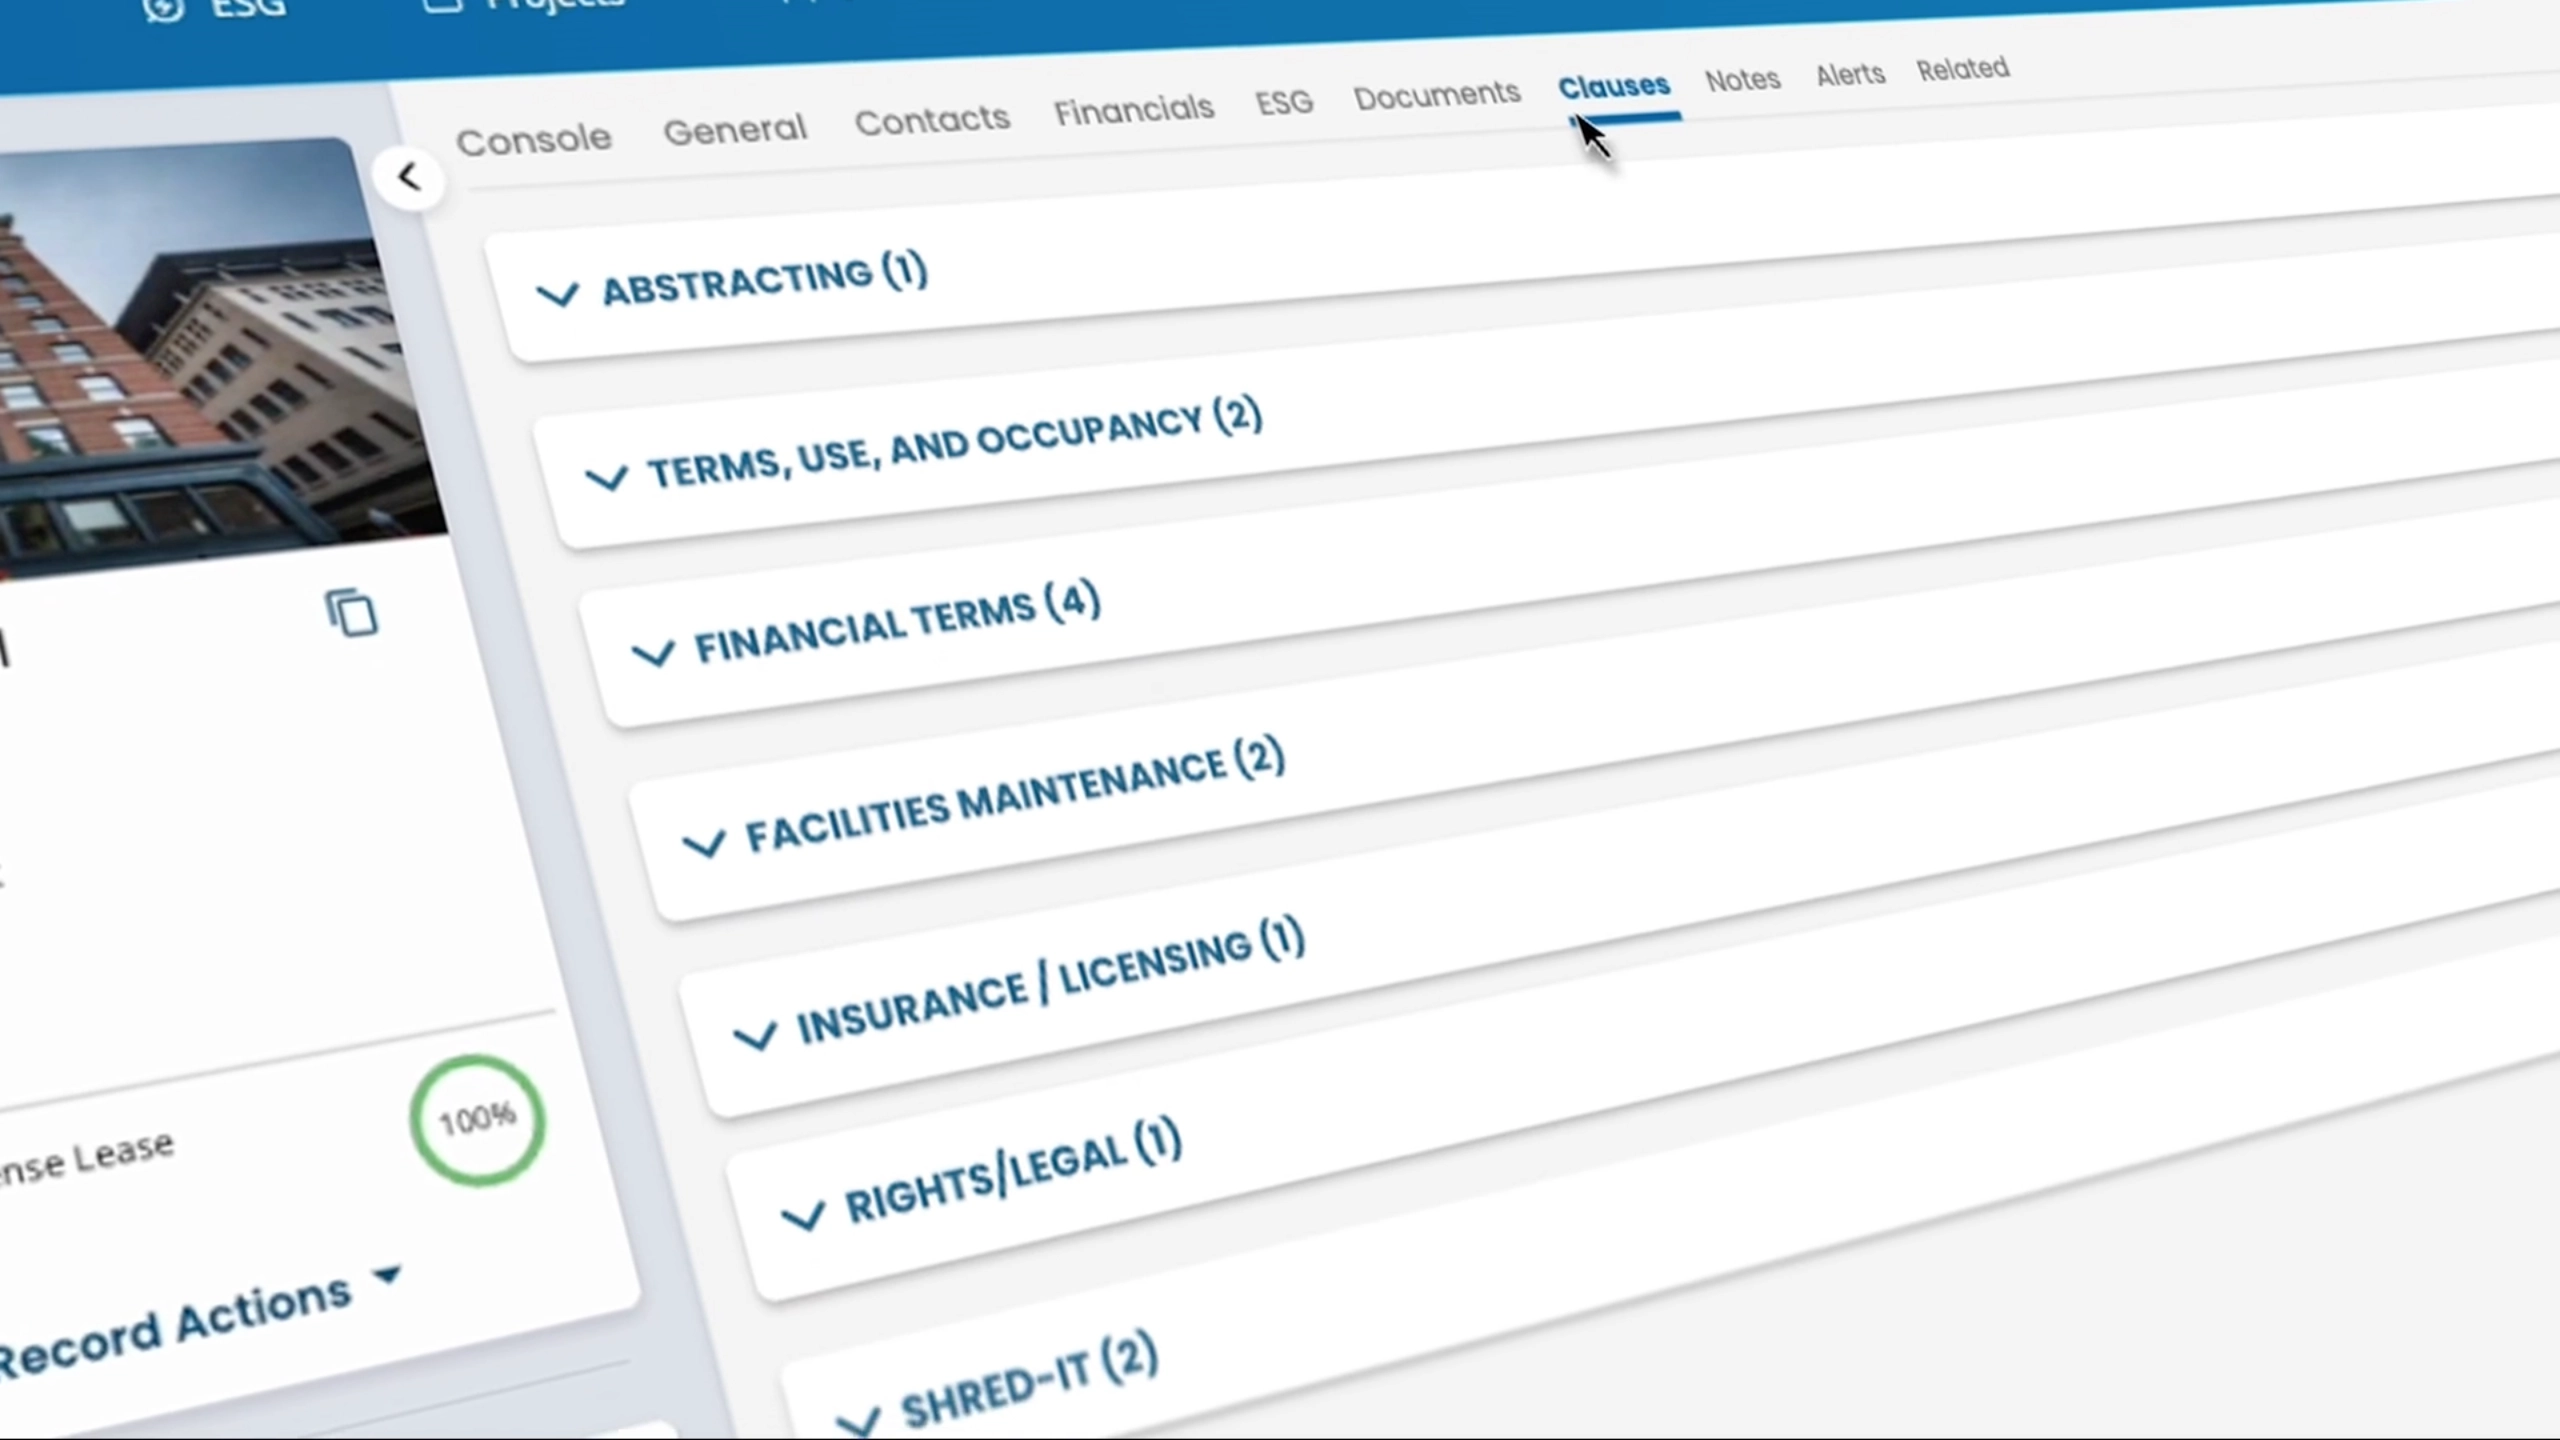Expand the Rights/Legal (1) chevron
Screen dimensions: 2560x1440
[802, 1216]
